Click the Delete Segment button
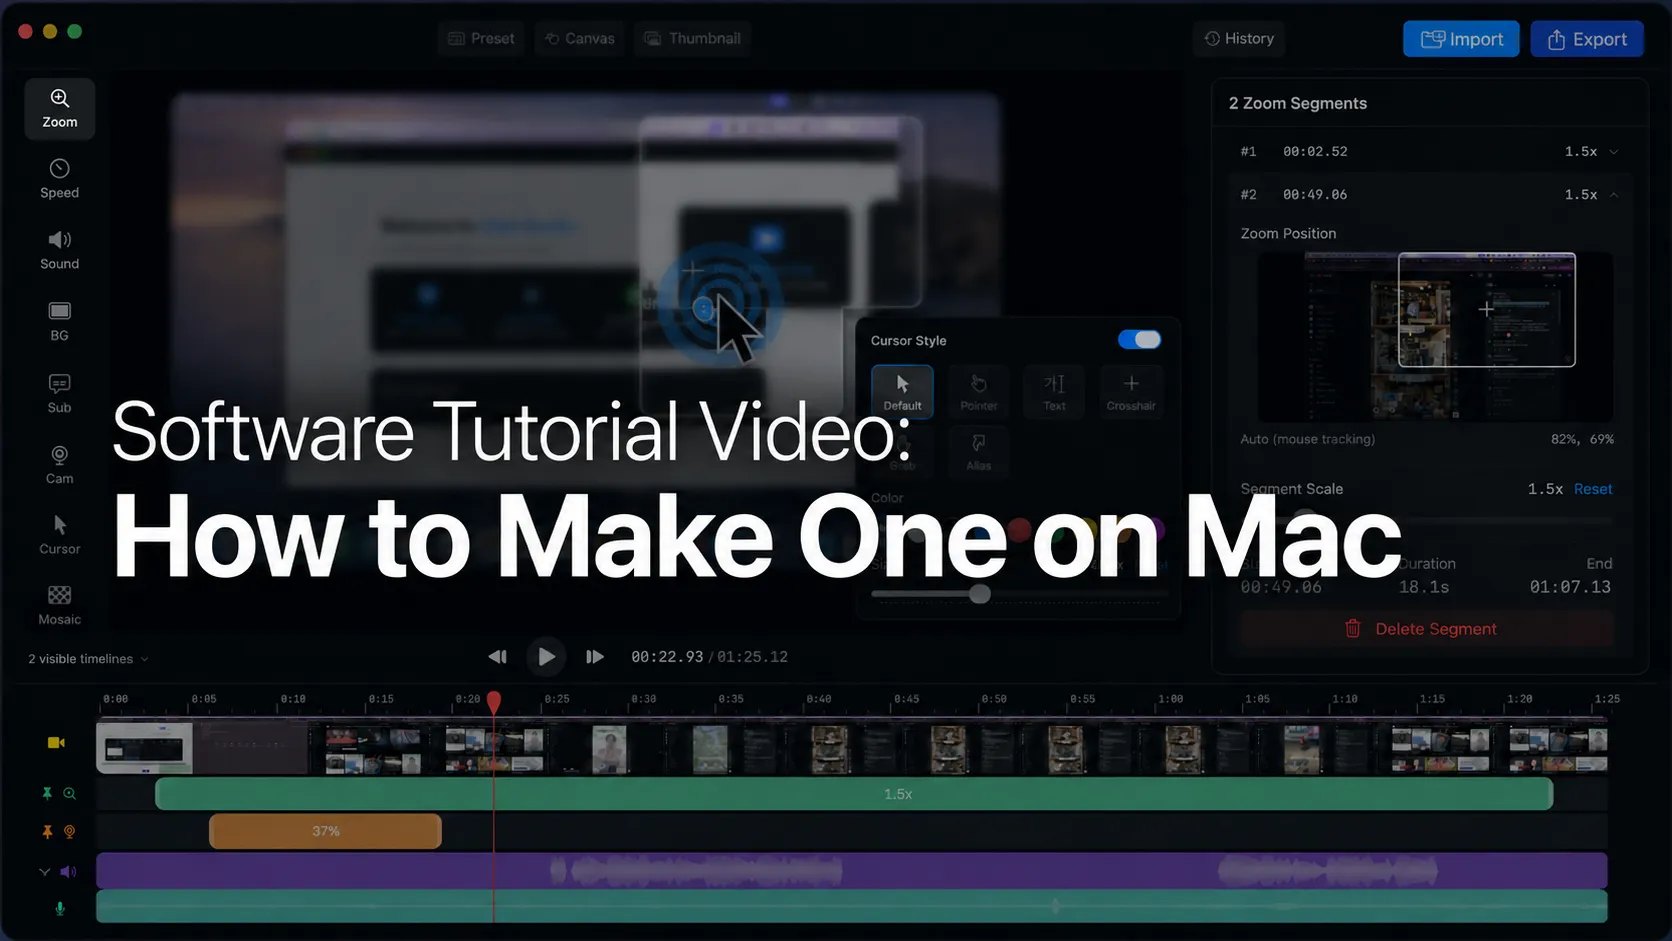 click(x=1427, y=629)
